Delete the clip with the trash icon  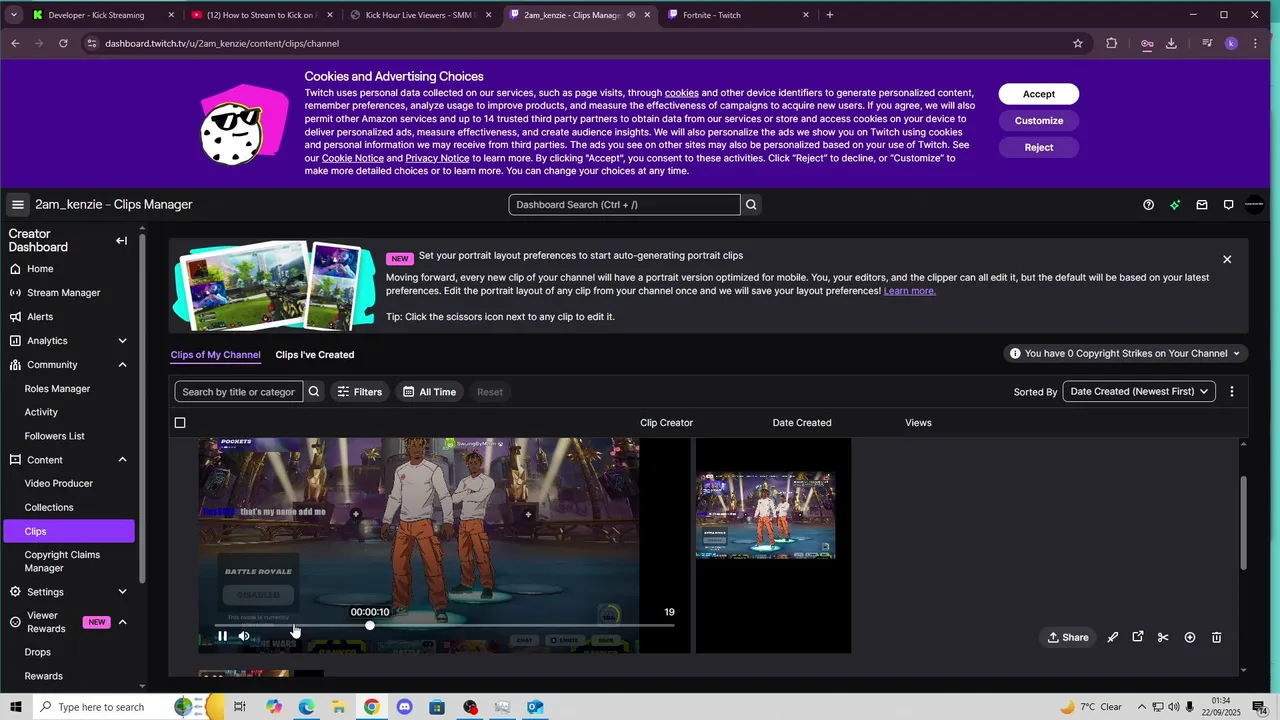click(1217, 637)
